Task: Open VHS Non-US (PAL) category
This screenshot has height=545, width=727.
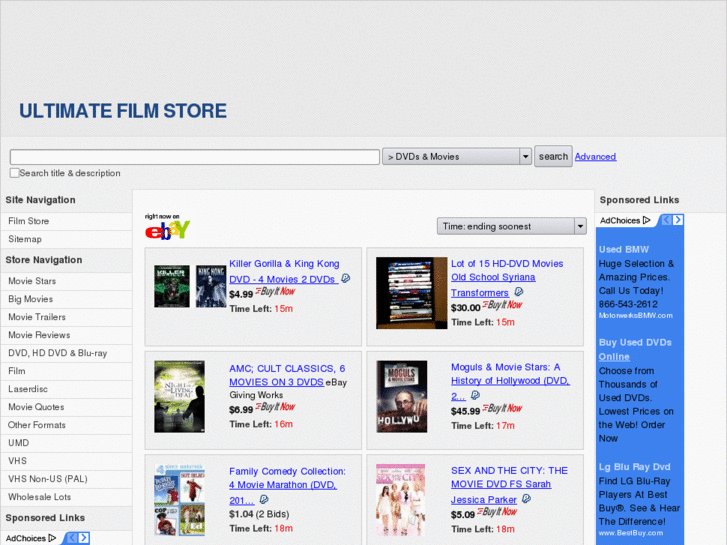Action: (48, 479)
